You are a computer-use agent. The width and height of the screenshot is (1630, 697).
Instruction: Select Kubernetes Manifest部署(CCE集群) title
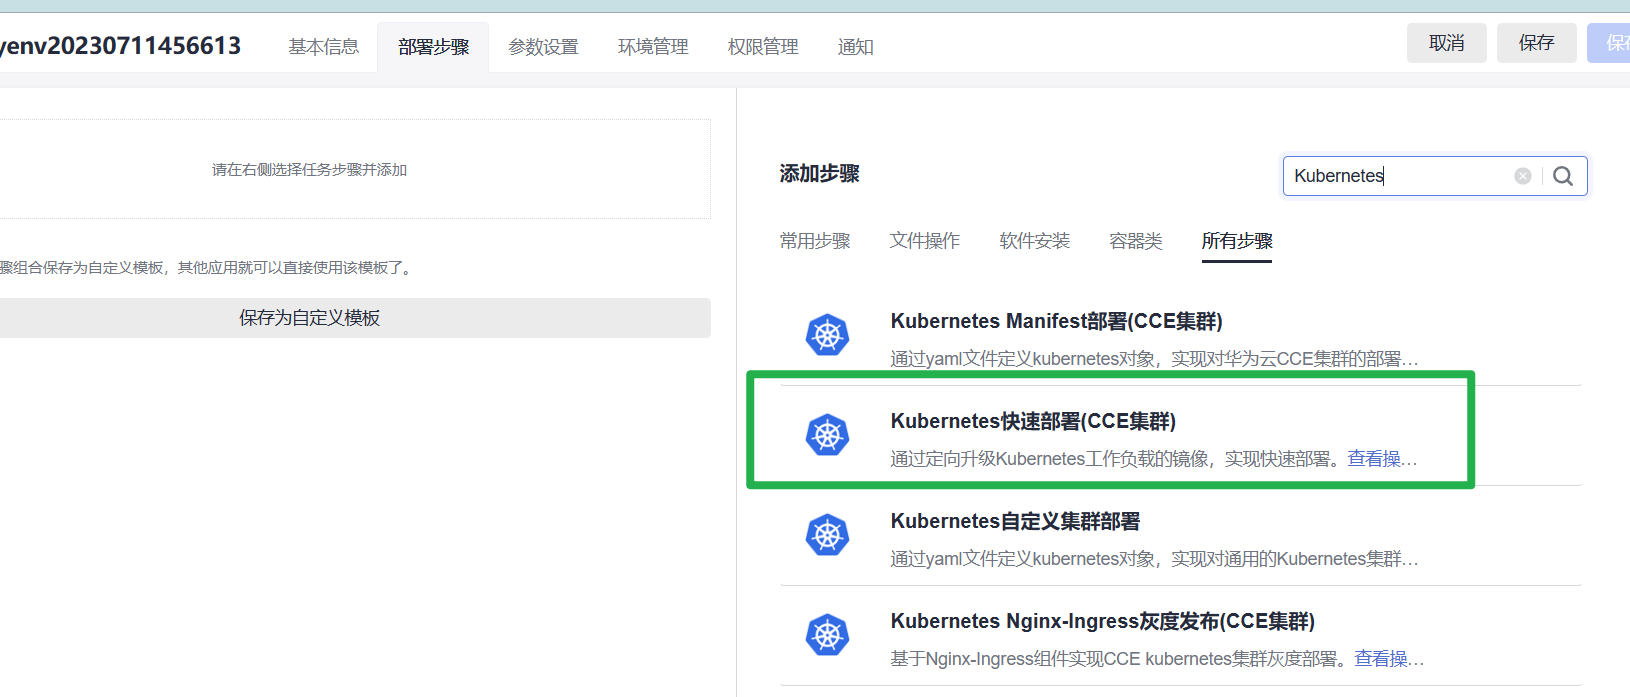click(1057, 321)
